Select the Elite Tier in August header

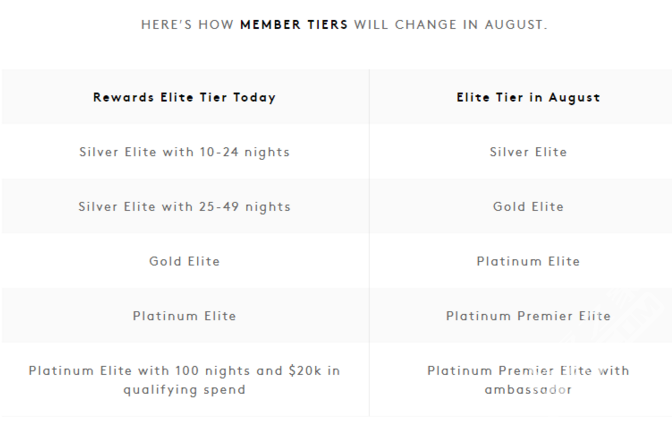[x=528, y=97]
